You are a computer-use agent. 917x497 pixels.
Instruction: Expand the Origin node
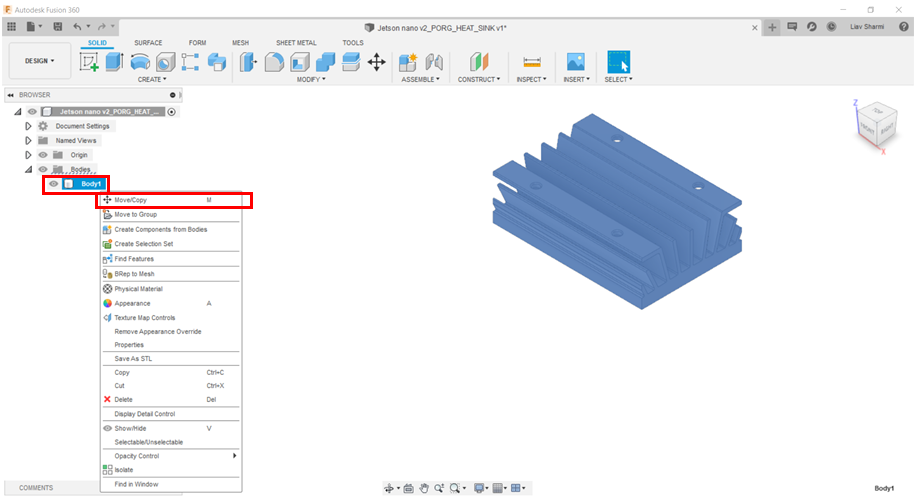(x=28, y=155)
